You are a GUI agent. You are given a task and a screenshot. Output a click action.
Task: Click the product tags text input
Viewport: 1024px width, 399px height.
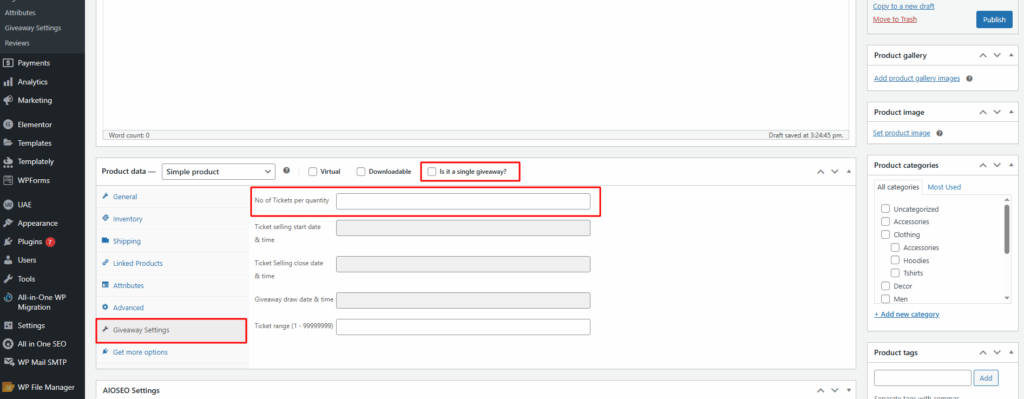[923, 377]
